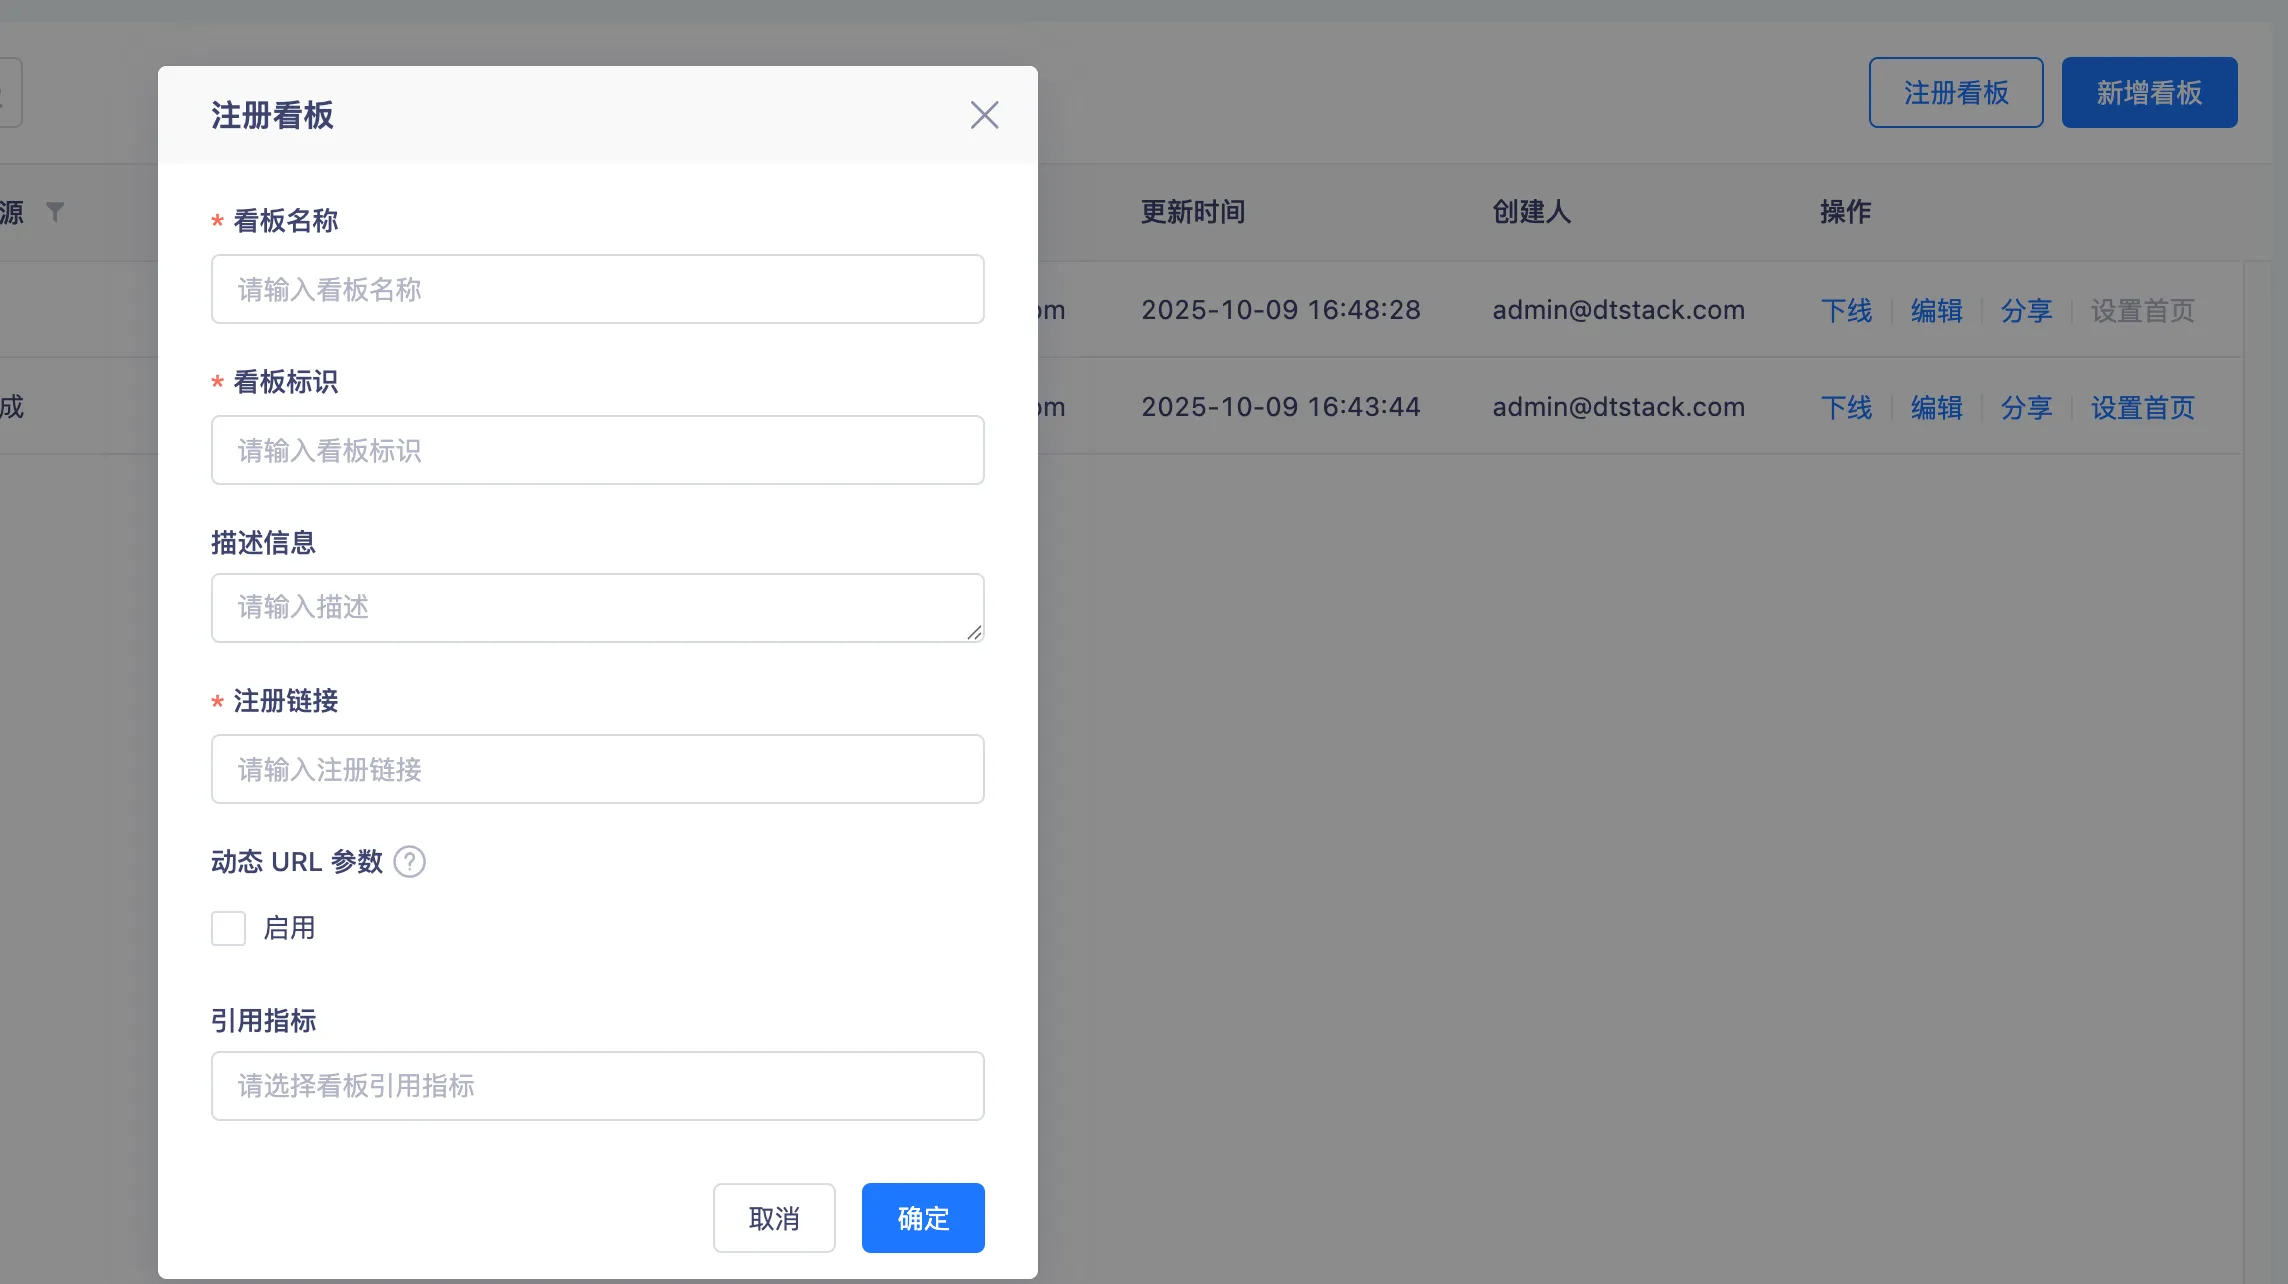The height and width of the screenshot is (1284, 2288).
Task: Click into the 看板名称 input field
Action: tap(597, 289)
